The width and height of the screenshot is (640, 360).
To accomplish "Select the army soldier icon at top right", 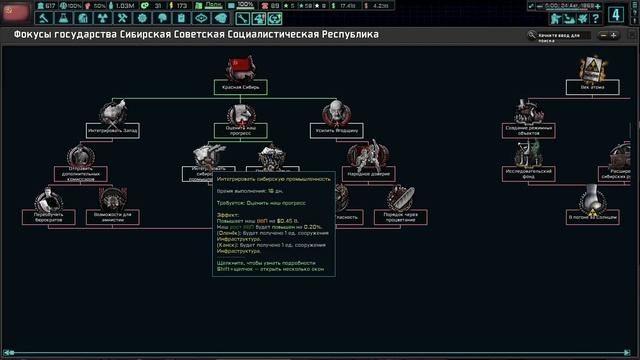I will (x=556, y=18).
